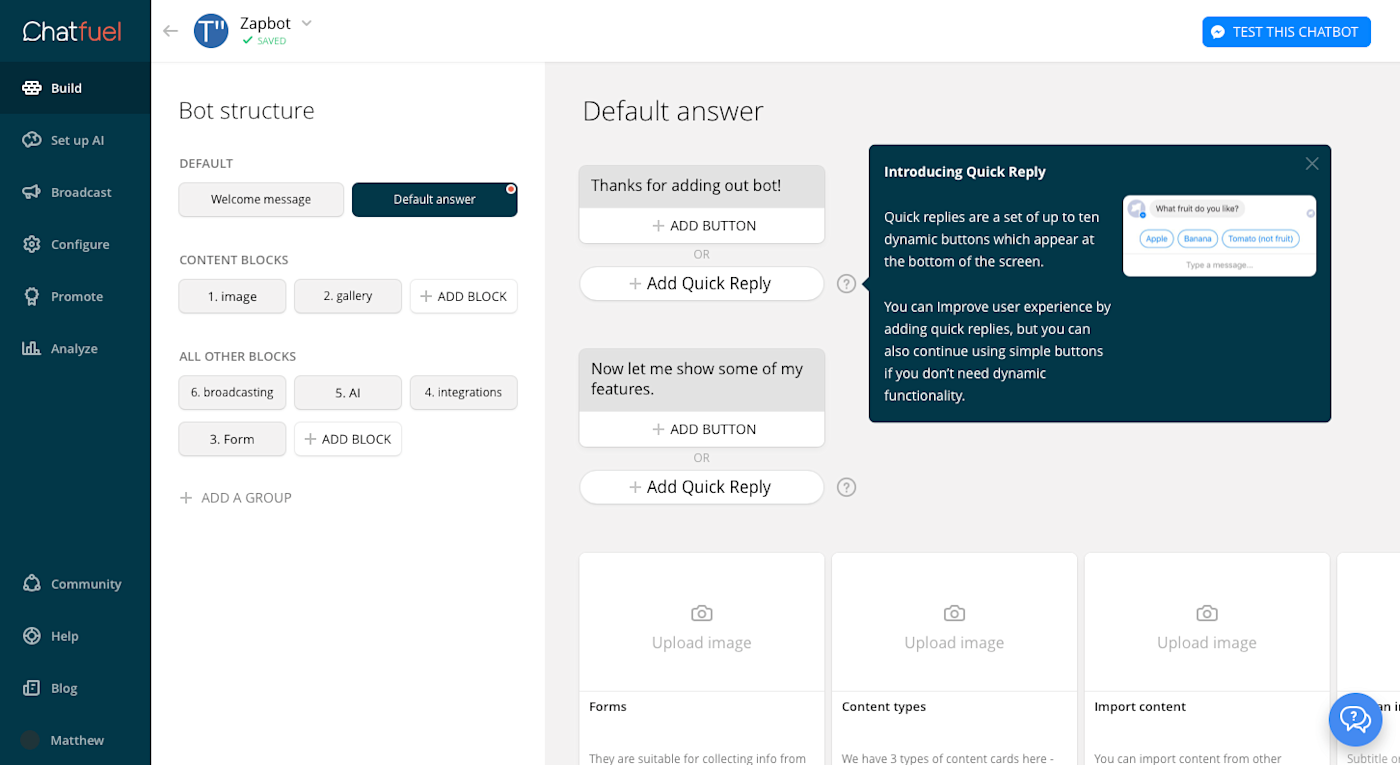Open the 6. broadcasting block
Screen dimensions: 1400x765
tap(232, 392)
